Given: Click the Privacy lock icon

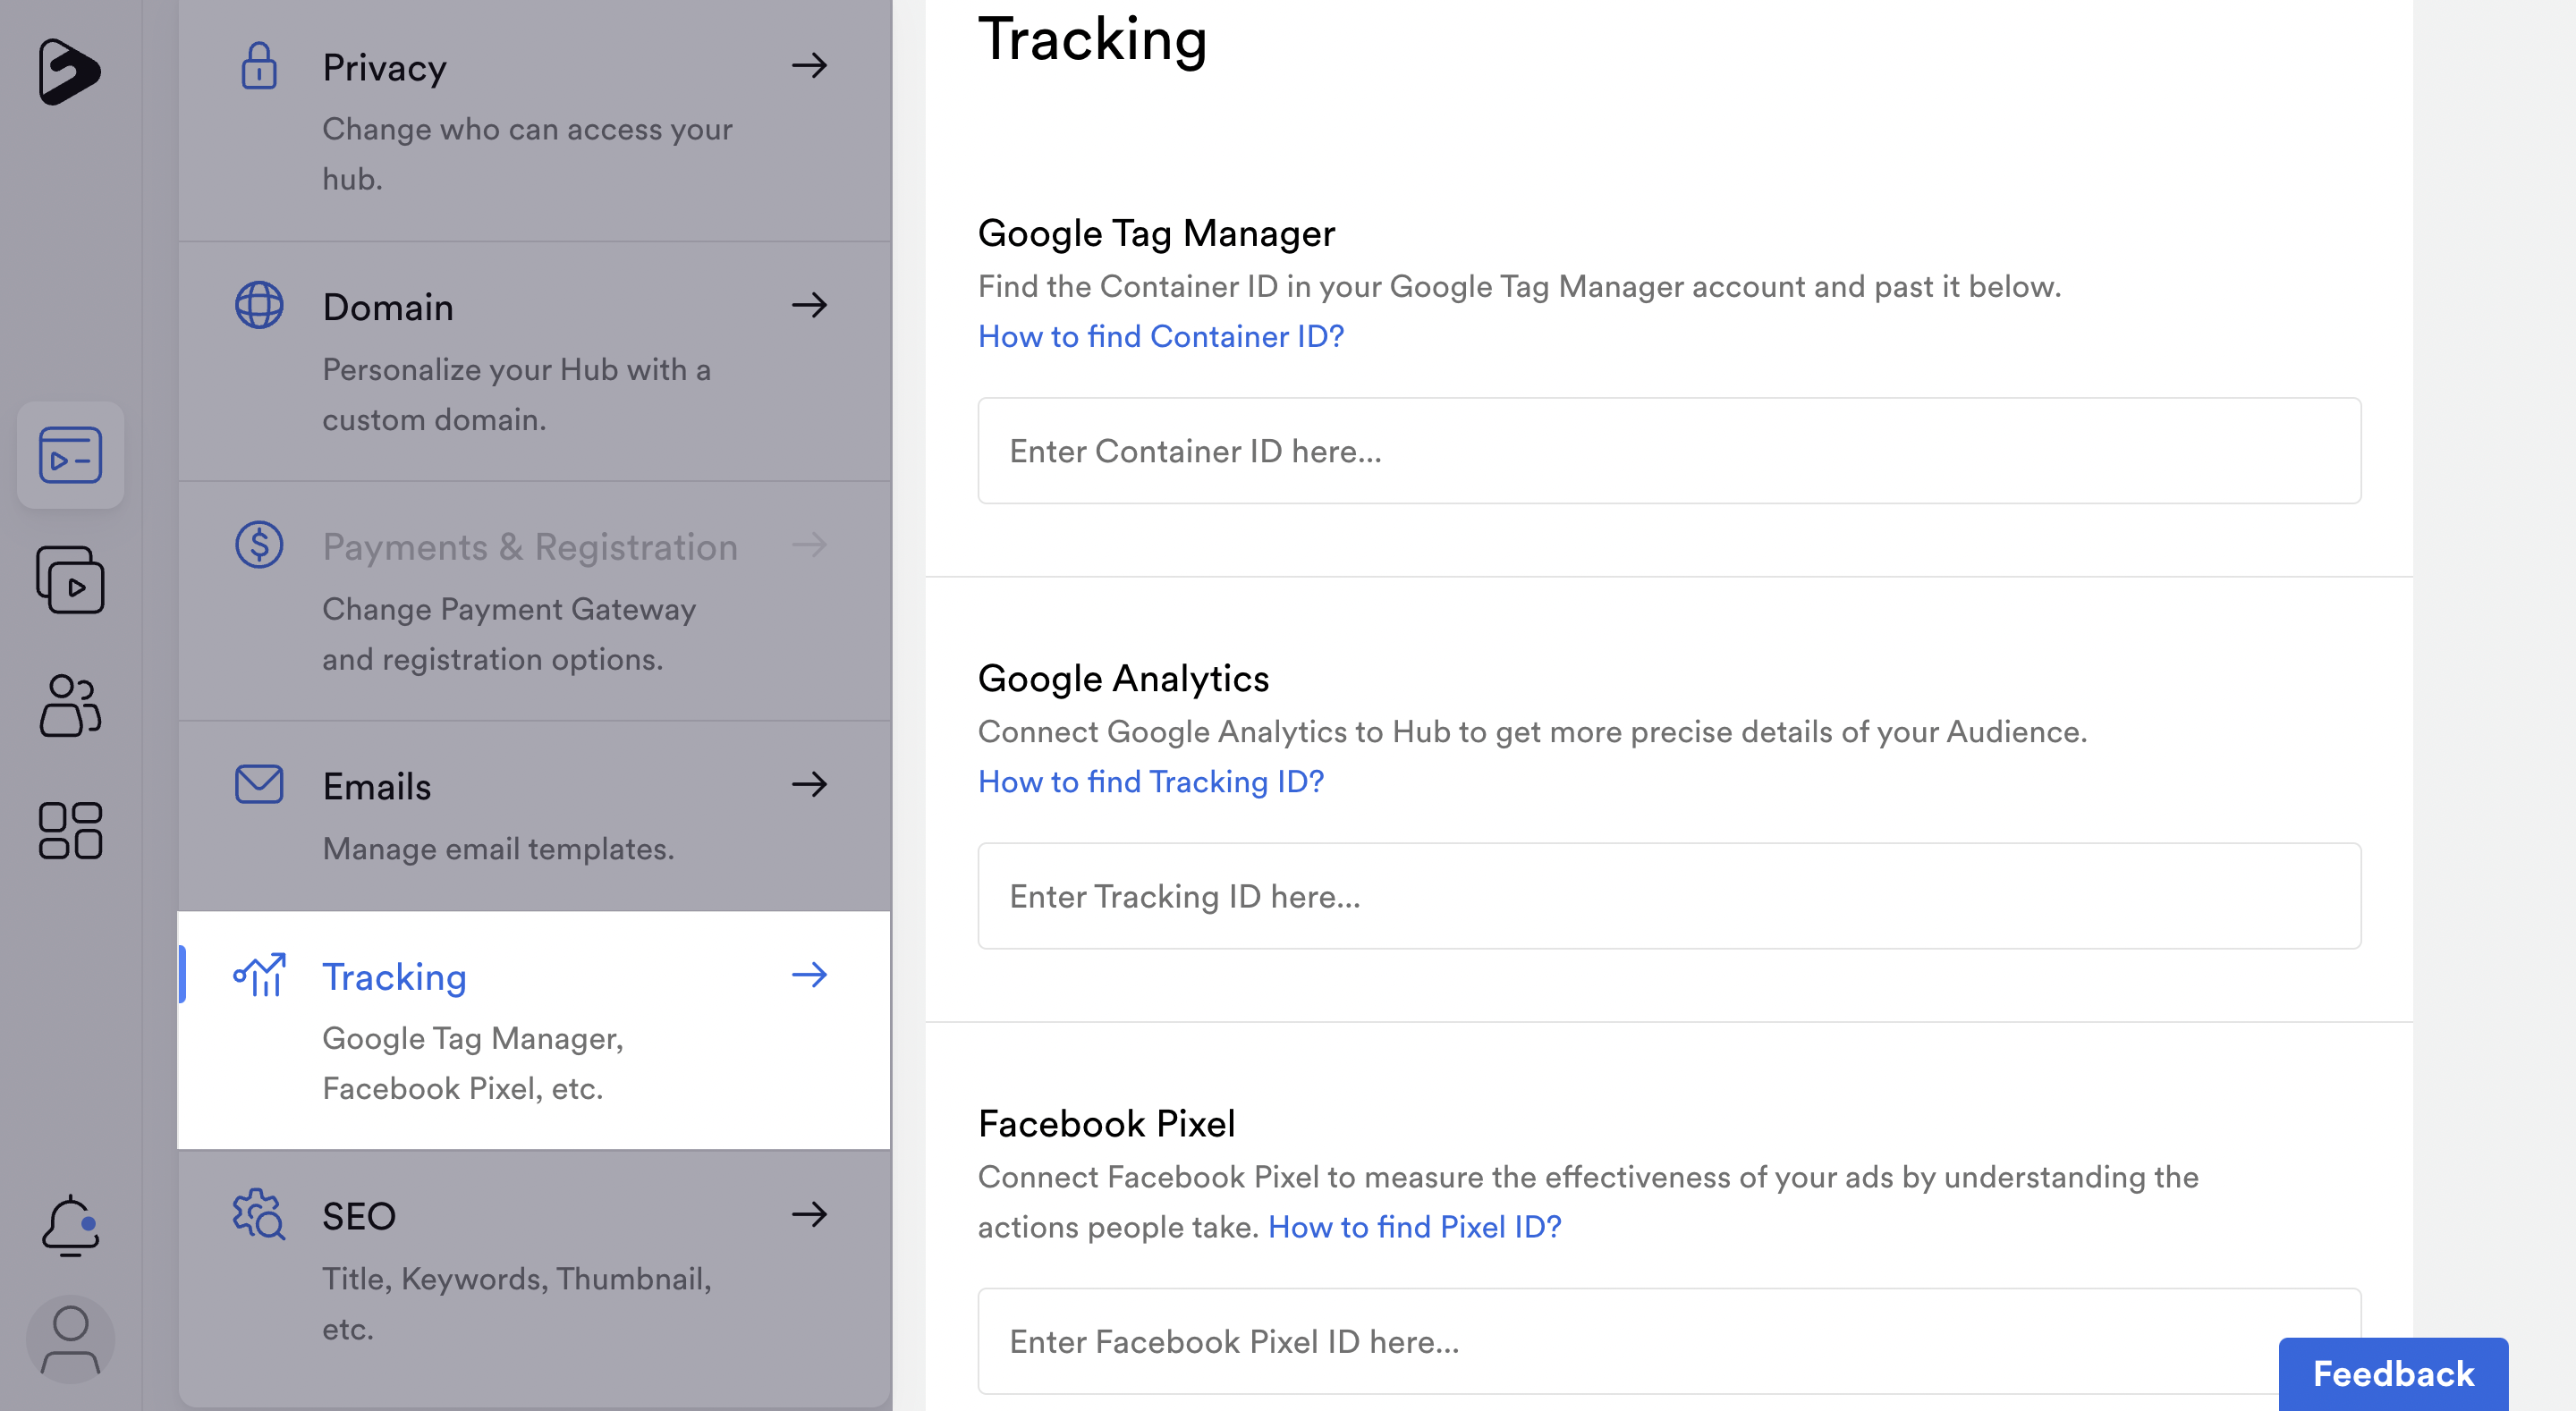Looking at the screenshot, I should pos(259,66).
